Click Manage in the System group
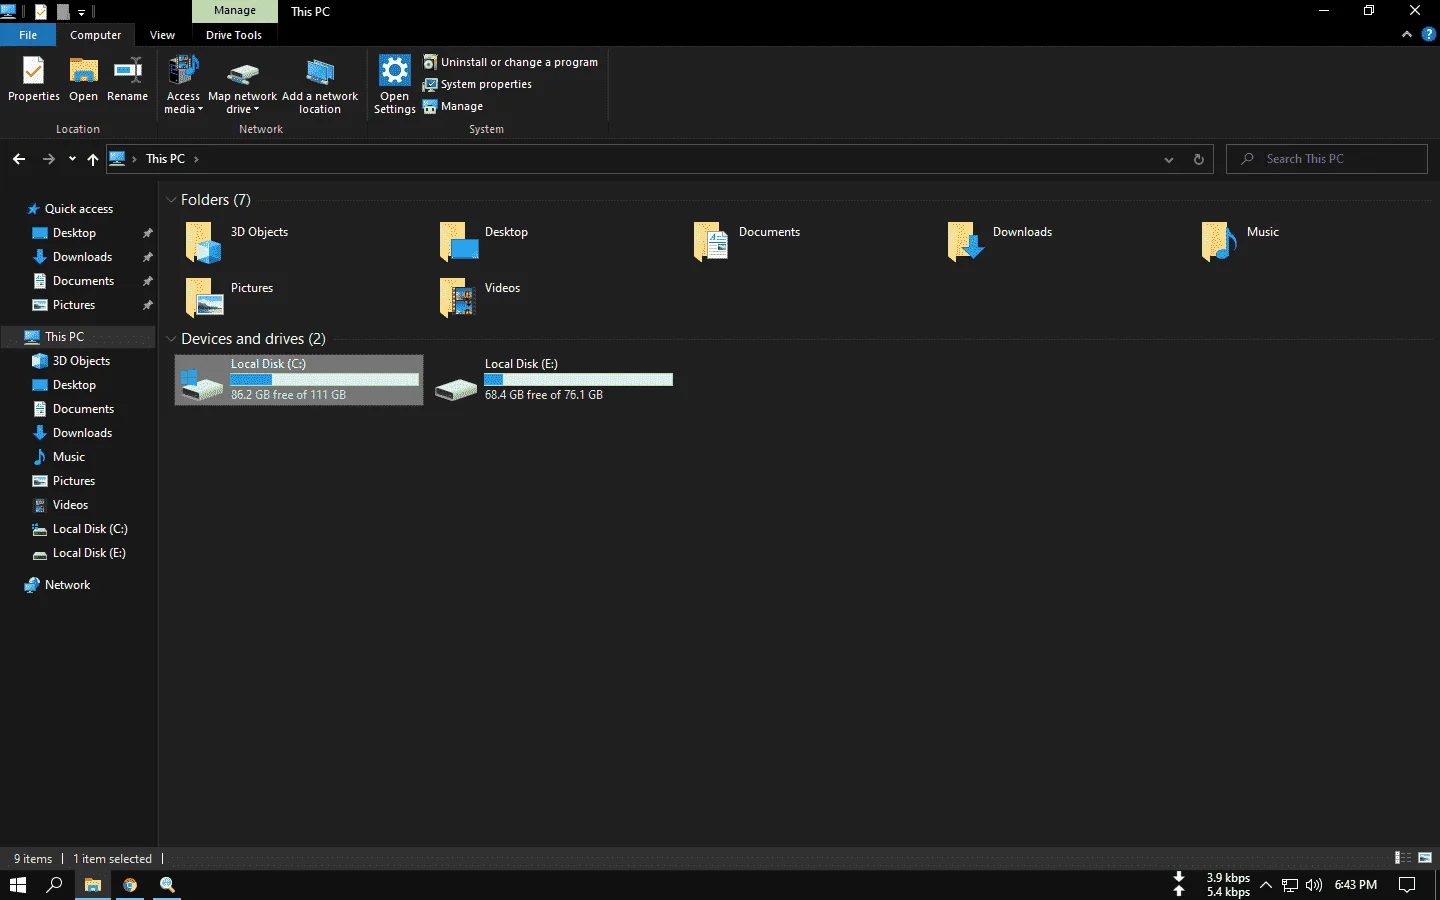1440x900 pixels. click(453, 106)
